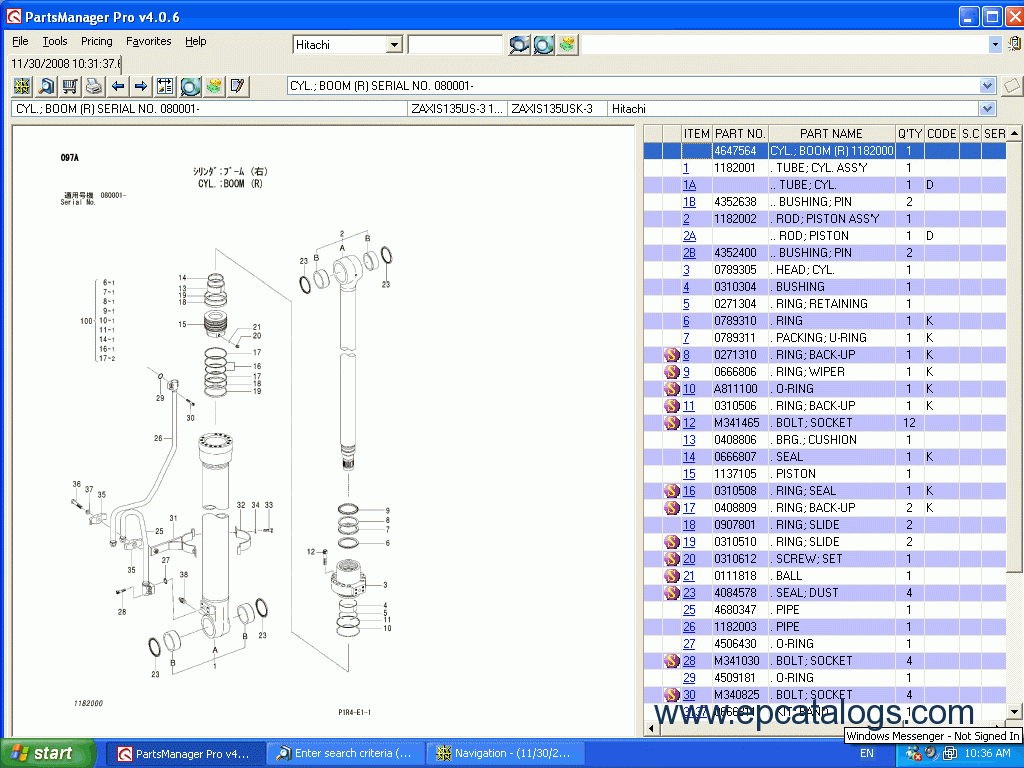Screen dimensions: 1024x768
Task: Open the shopping cart icon
Action: pyautogui.click(x=70, y=86)
